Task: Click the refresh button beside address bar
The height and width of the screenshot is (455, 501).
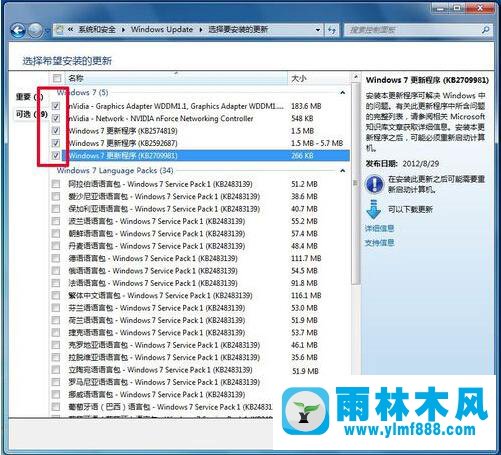Action: pyautogui.click(x=332, y=30)
